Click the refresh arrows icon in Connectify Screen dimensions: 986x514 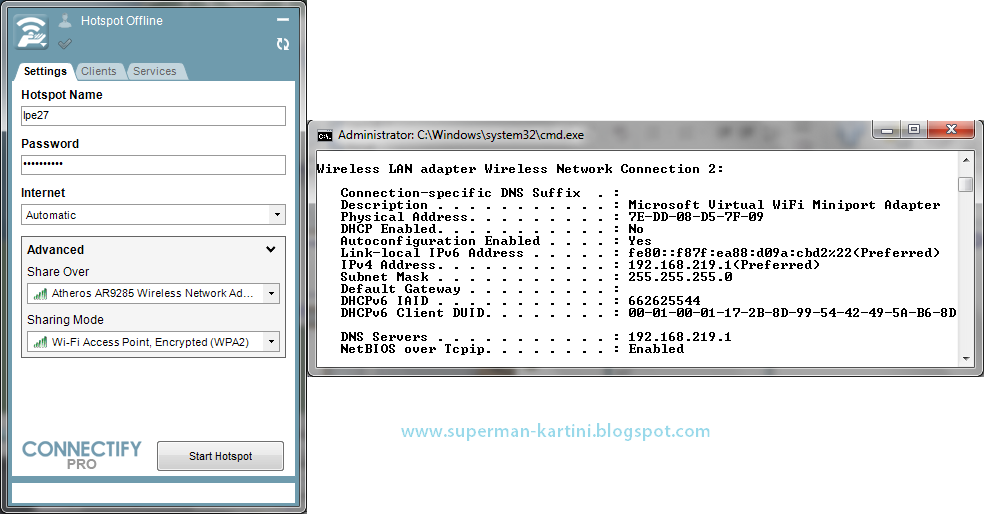(283, 43)
